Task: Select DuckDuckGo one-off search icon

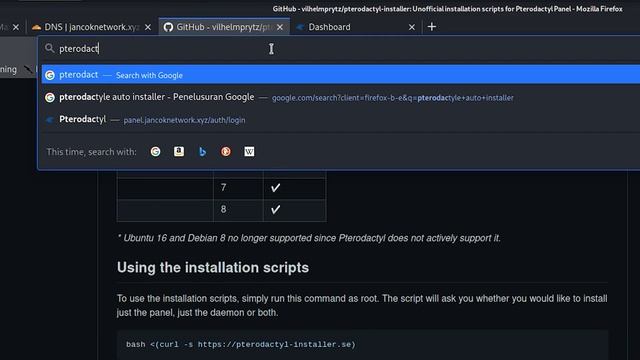Action: point(226,152)
